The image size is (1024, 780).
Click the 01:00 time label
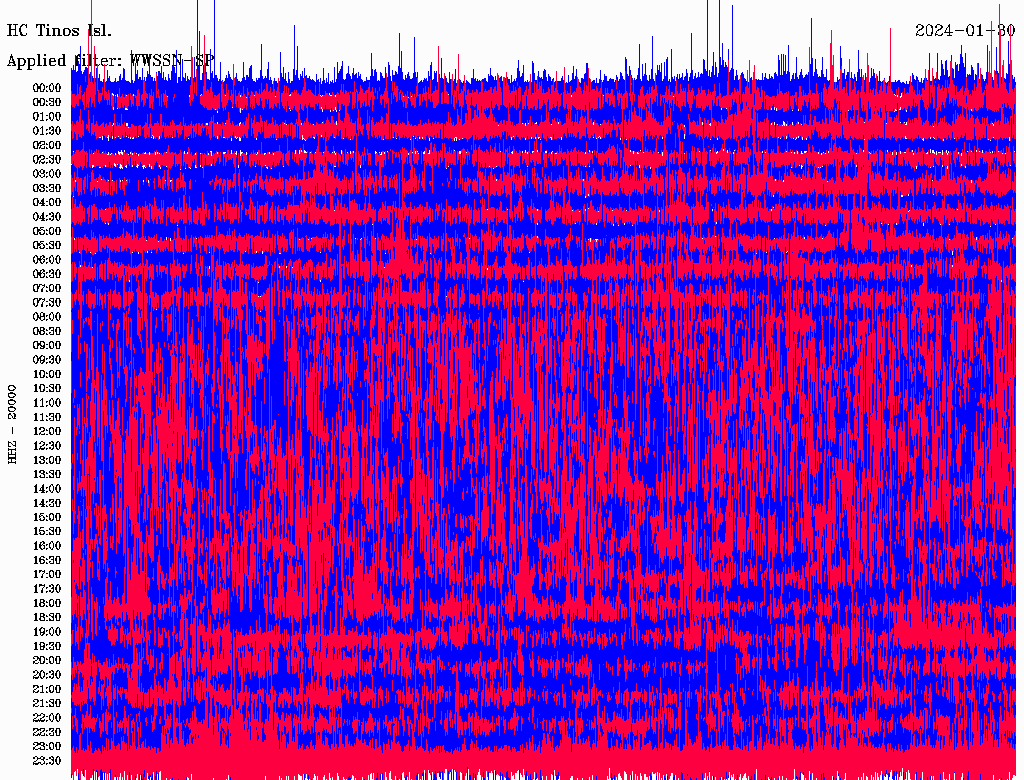[47, 116]
